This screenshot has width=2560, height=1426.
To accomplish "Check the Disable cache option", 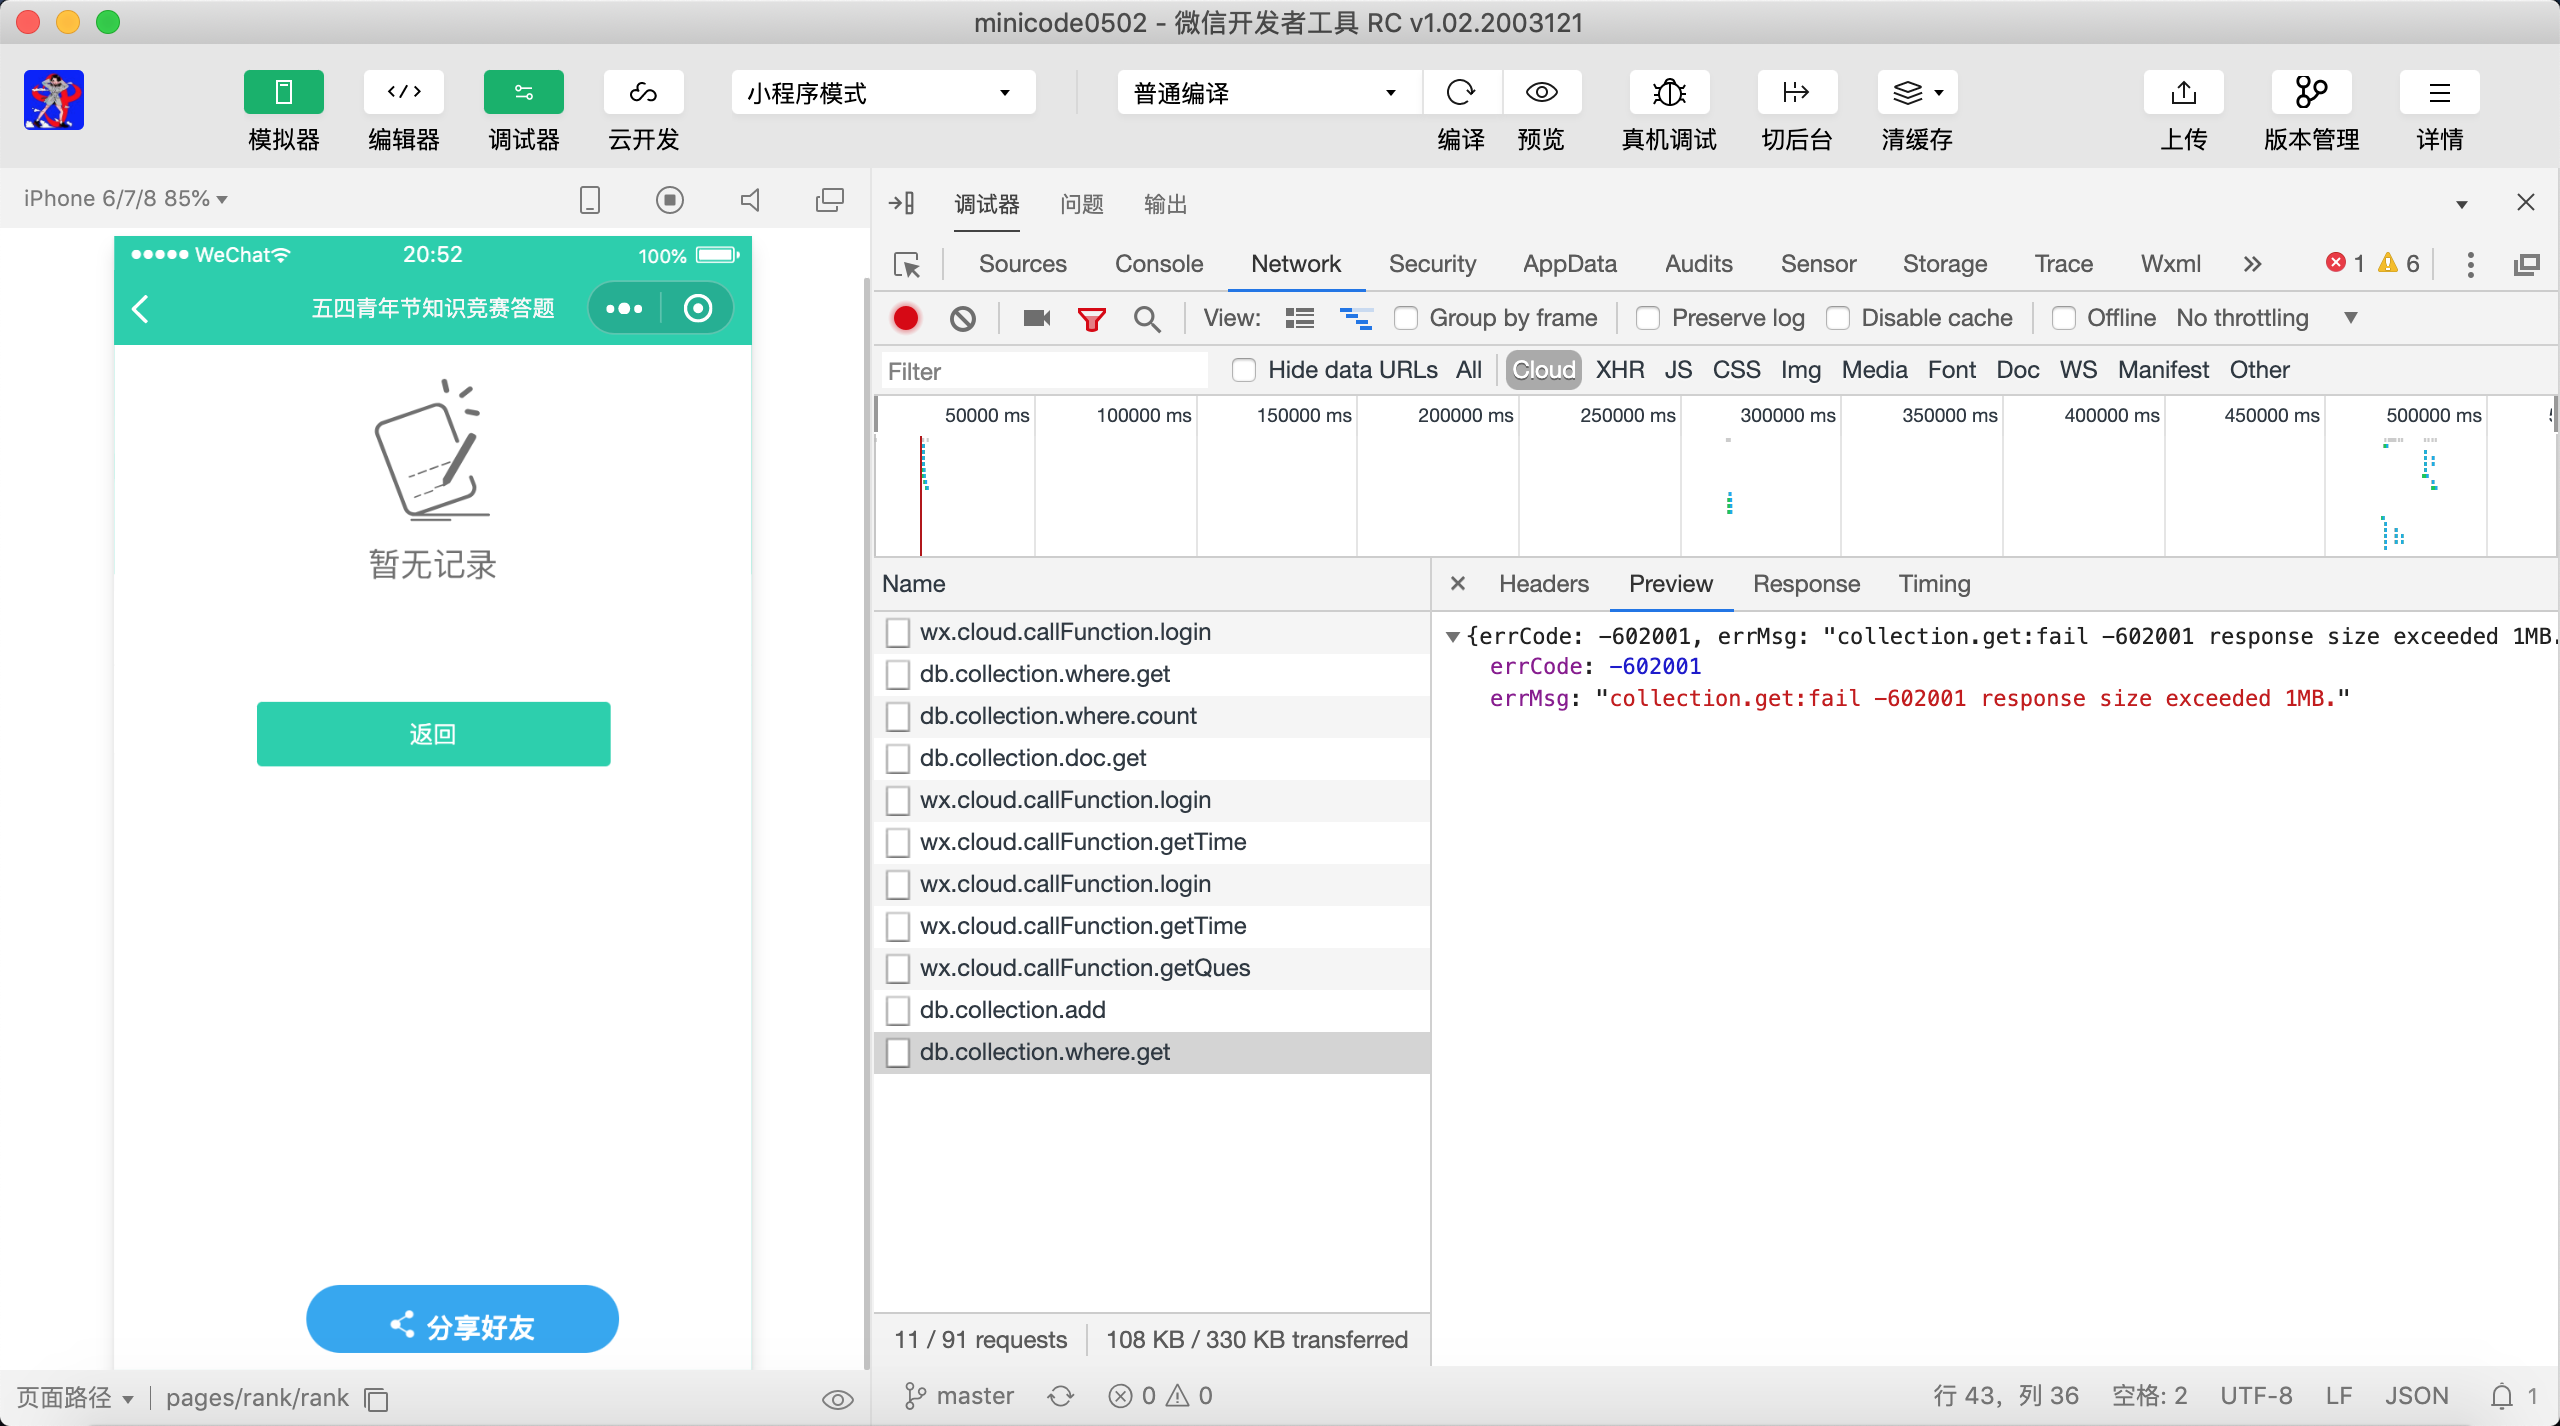I will click(x=1838, y=319).
